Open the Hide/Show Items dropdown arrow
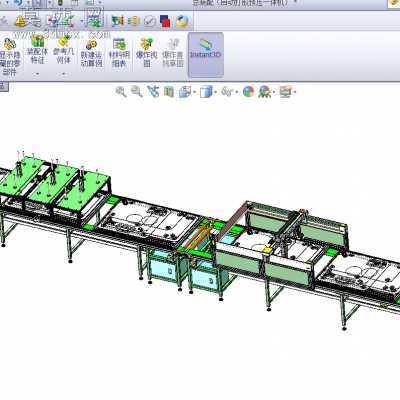 pos(237,92)
